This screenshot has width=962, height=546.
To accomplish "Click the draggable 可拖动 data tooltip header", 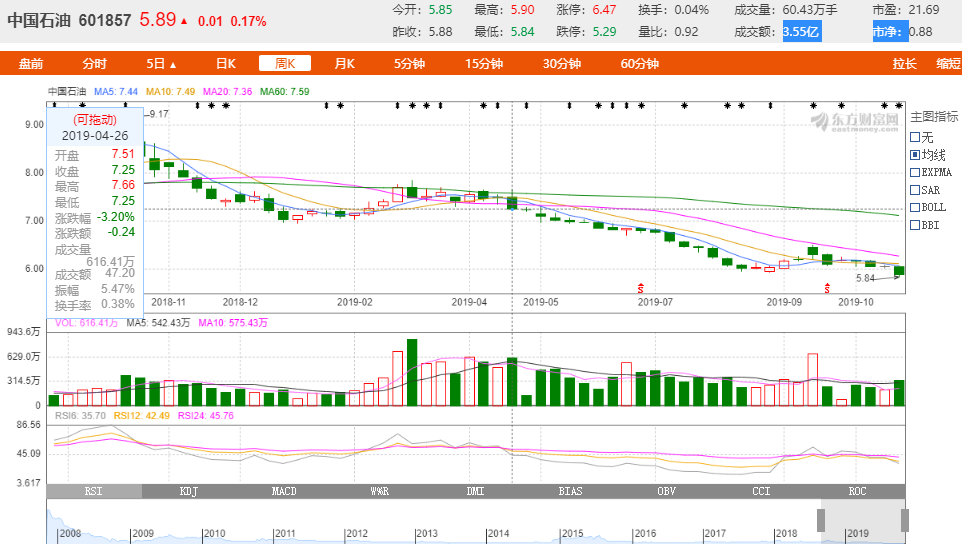I will coord(95,120).
